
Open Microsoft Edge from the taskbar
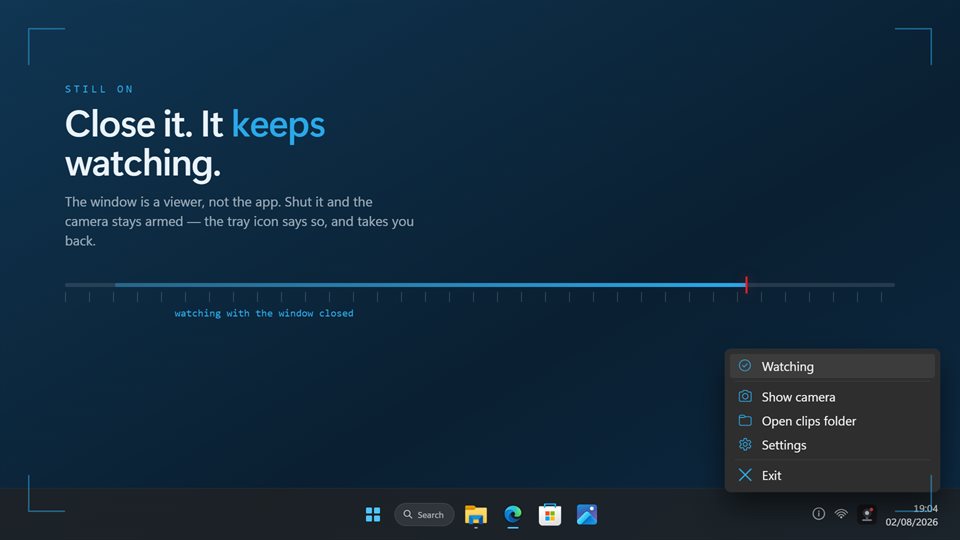(x=513, y=515)
